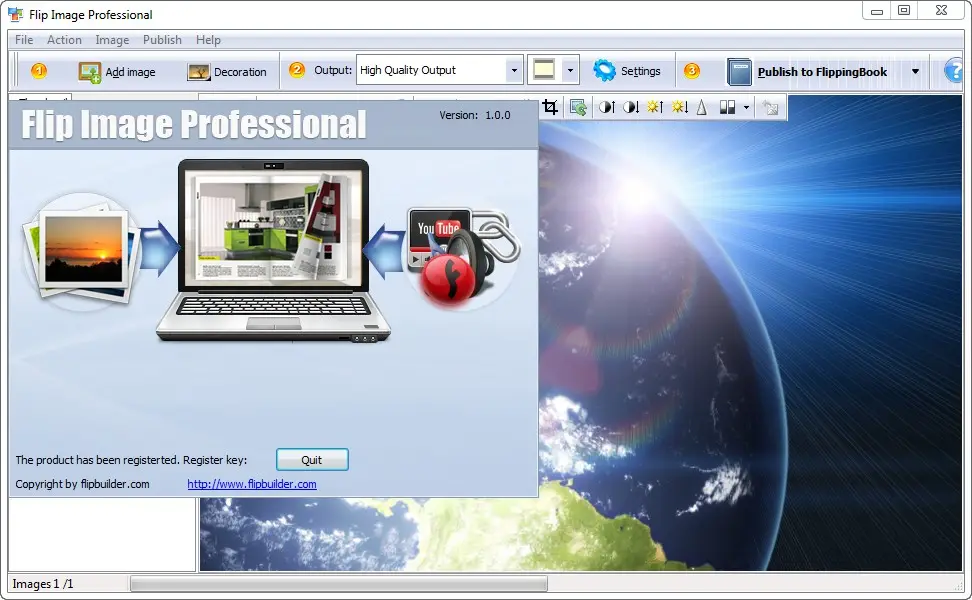Screen dimensions: 972x600
Task: Open the Decoration tool
Action: point(227,72)
